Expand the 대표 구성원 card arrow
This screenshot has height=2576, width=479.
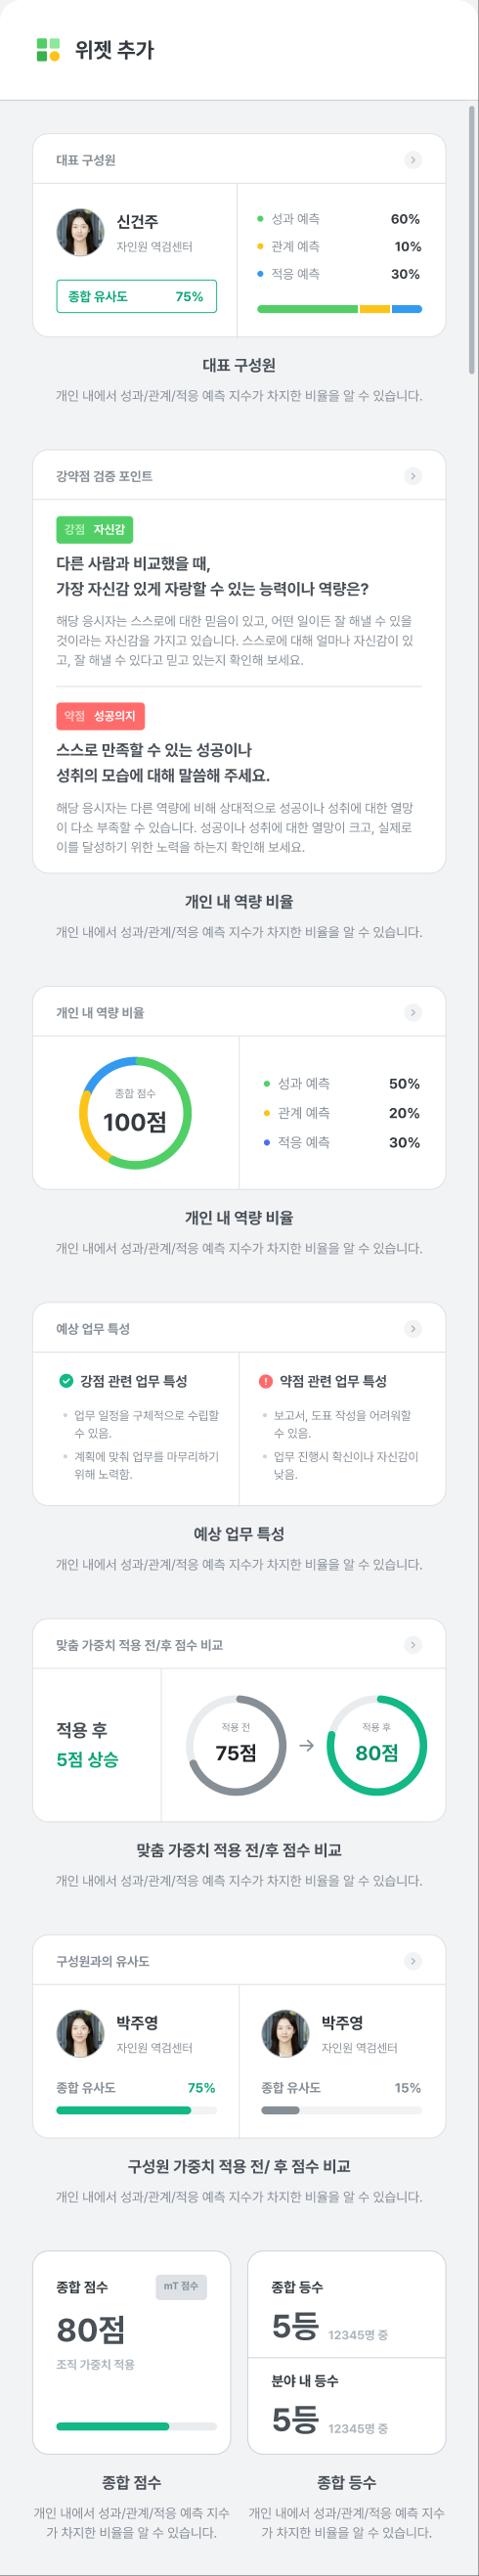pyautogui.click(x=413, y=160)
